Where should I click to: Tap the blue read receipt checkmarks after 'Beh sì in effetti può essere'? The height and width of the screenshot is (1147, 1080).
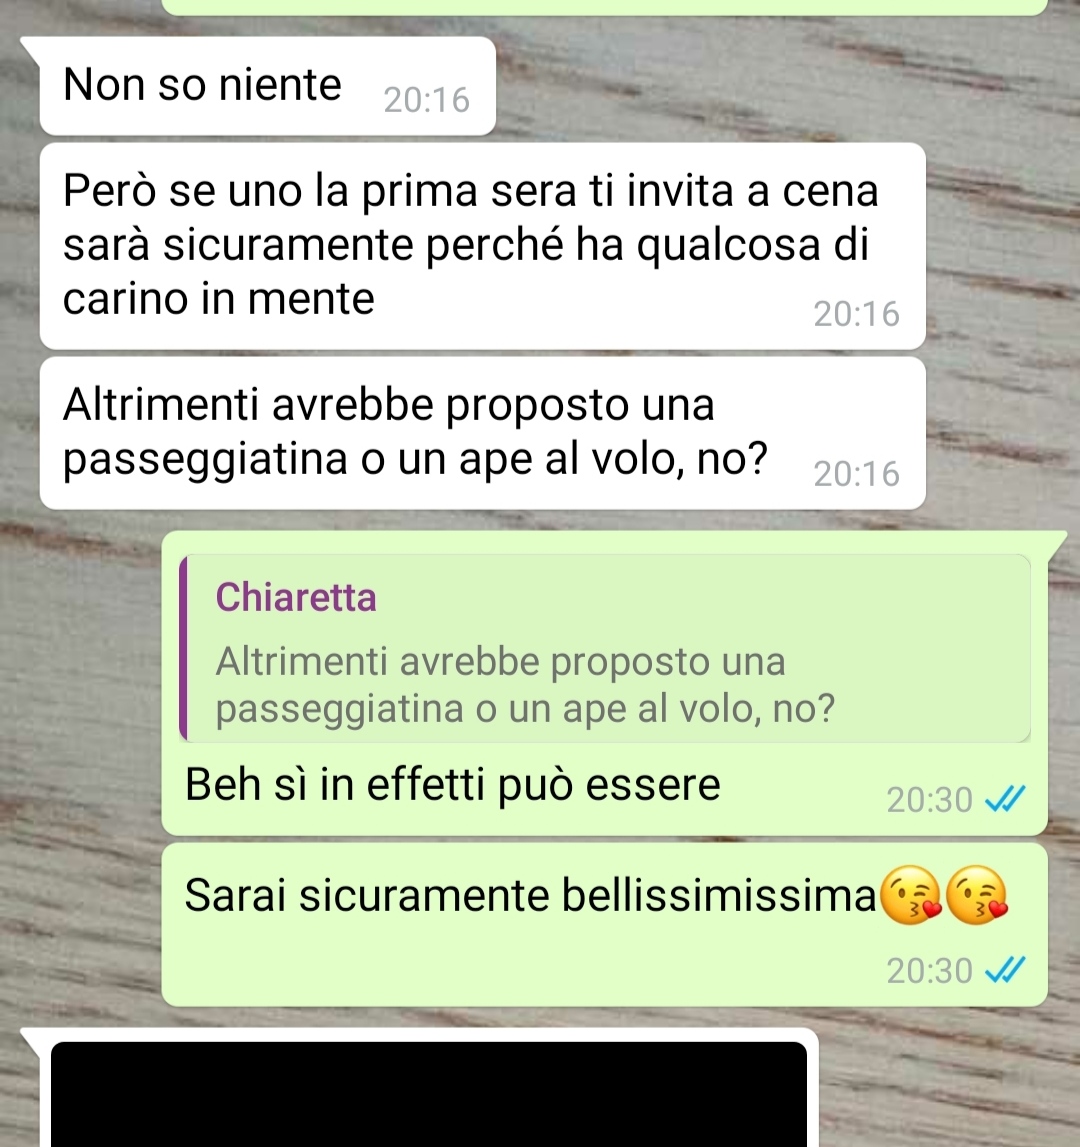tap(1005, 799)
